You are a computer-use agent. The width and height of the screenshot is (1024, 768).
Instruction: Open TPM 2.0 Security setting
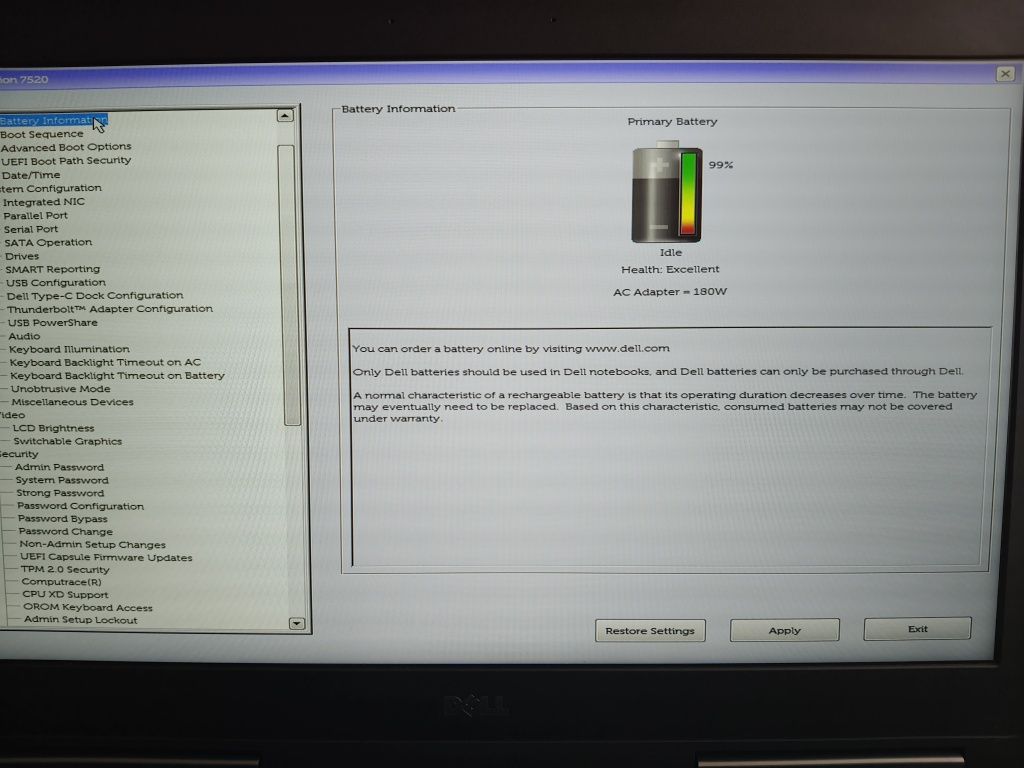pos(65,569)
